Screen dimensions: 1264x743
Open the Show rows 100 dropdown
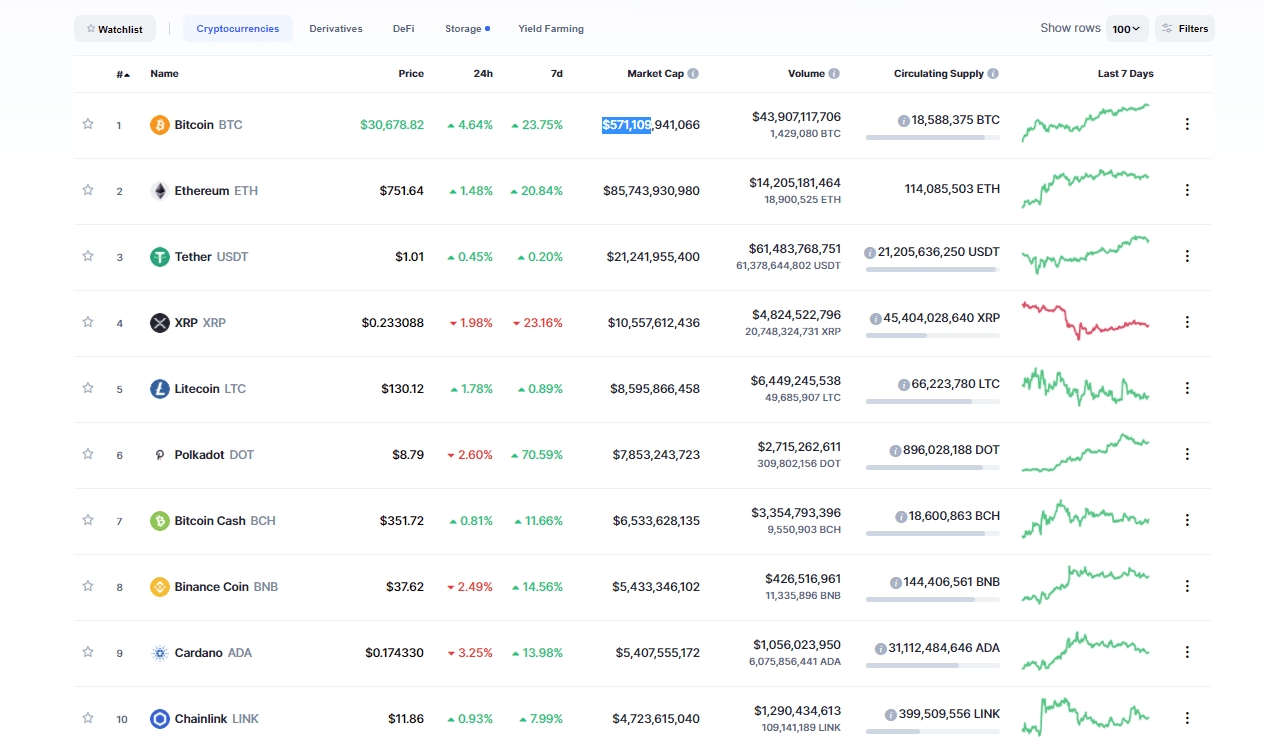(x=1127, y=29)
